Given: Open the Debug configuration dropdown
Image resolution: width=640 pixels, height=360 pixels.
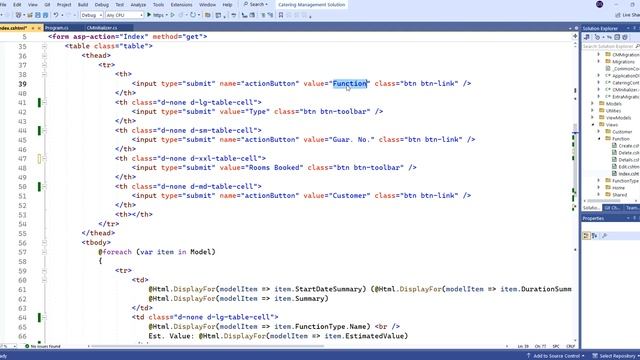Looking at the screenshot, I should [91, 15].
